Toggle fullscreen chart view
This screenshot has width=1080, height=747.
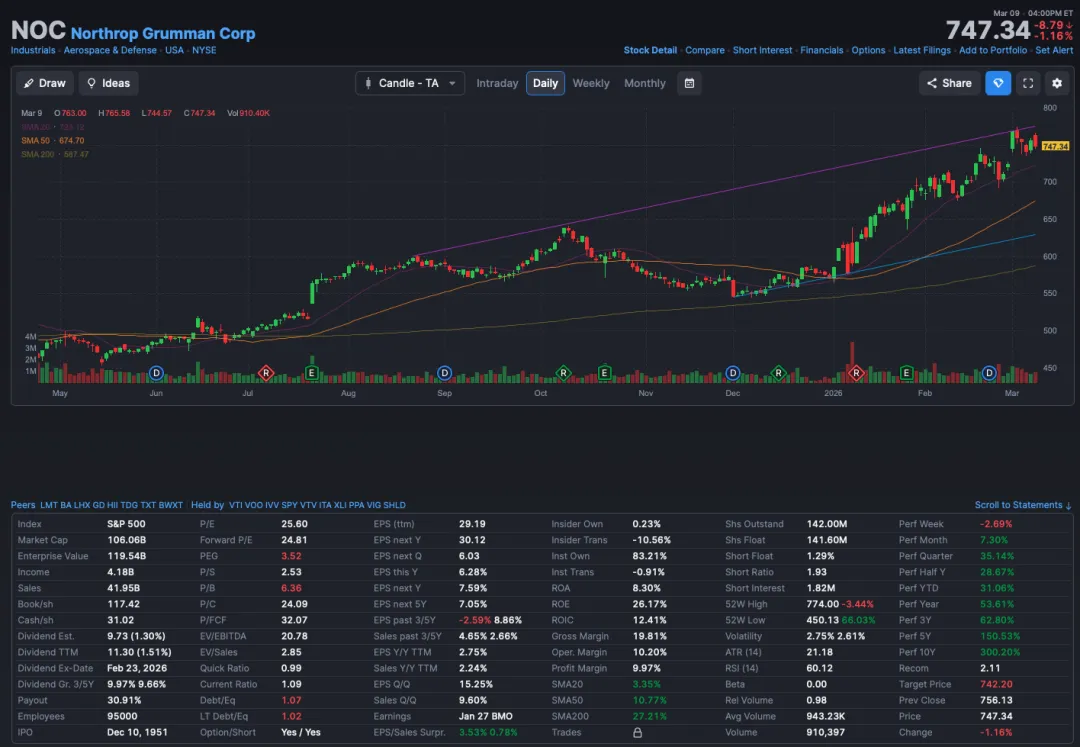pos(1028,83)
